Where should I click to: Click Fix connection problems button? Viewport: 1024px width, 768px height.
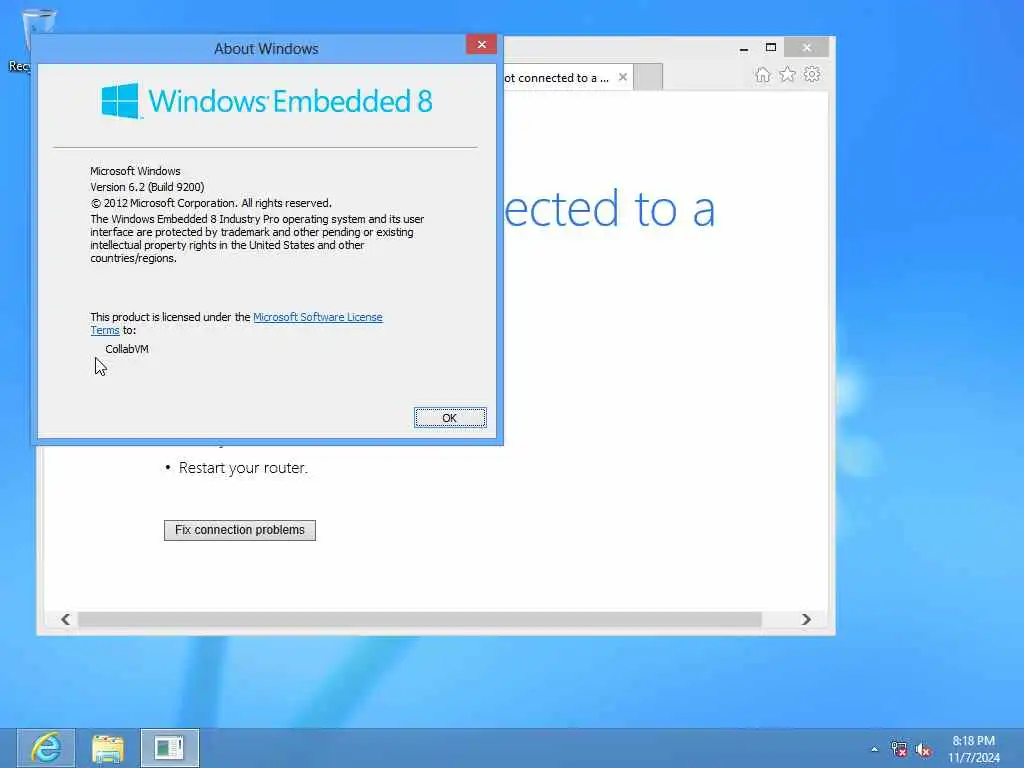pyautogui.click(x=240, y=530)
